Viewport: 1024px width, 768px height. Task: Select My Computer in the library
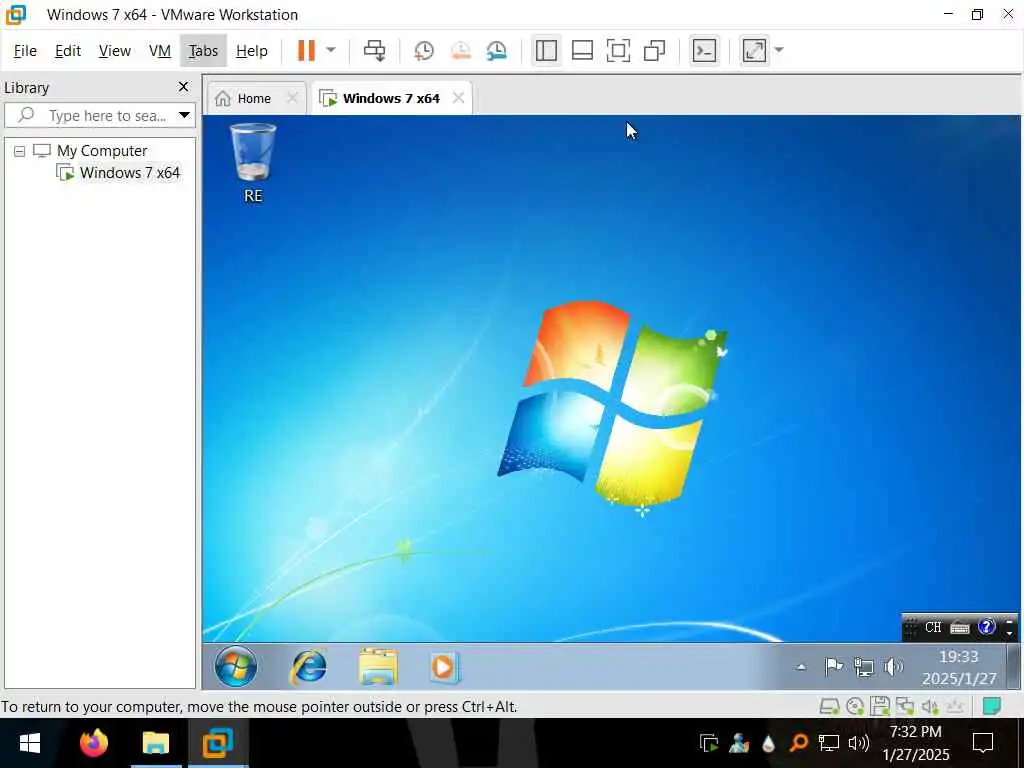point(102,151)
